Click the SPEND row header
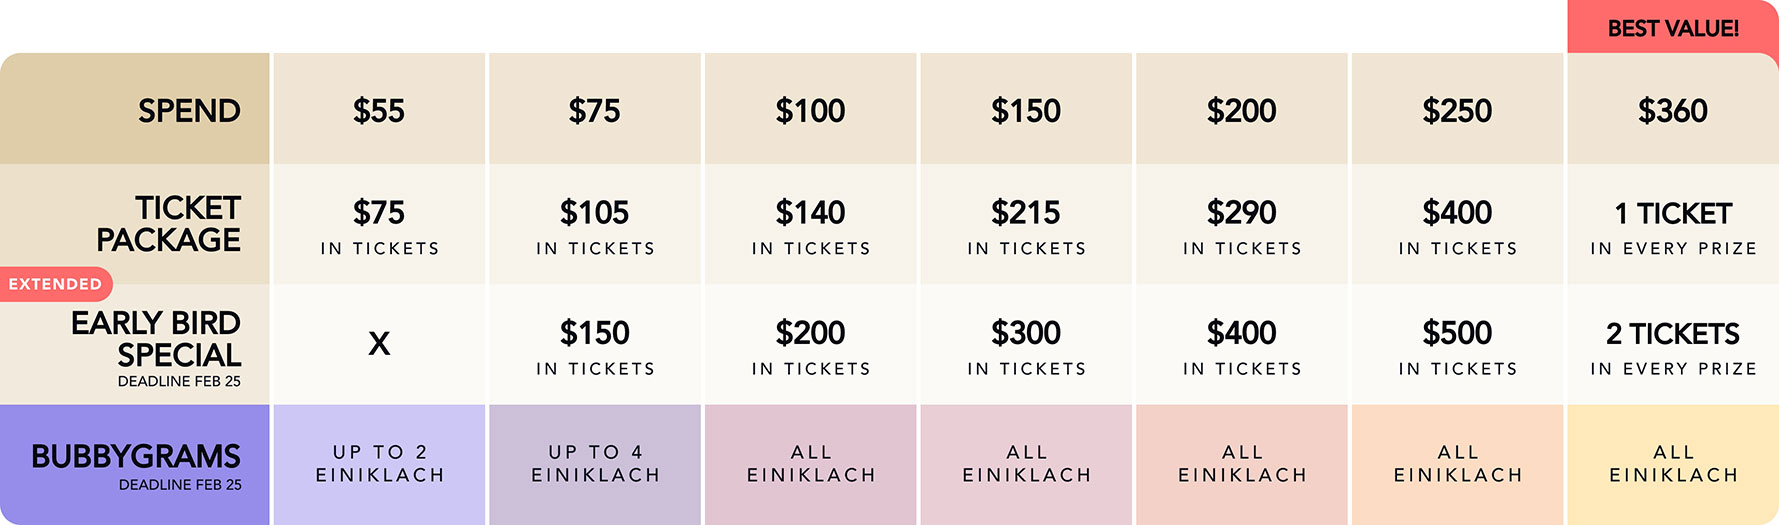1779x525 pixels. coord(188,110)
